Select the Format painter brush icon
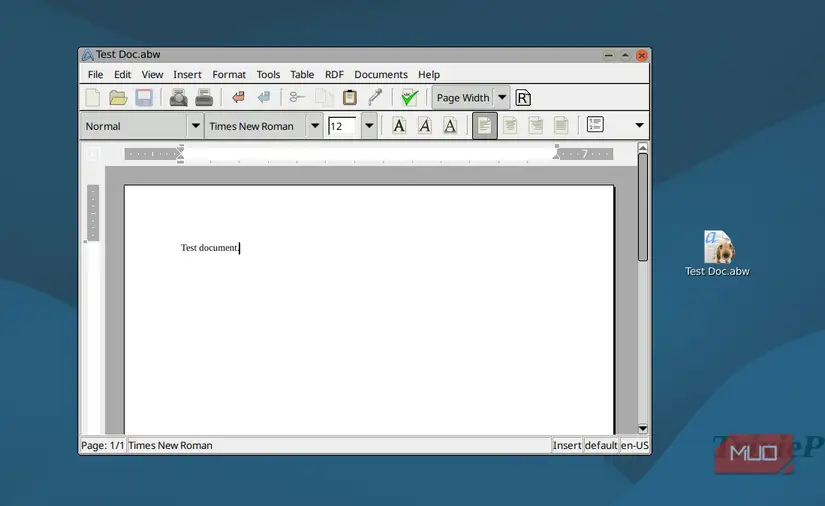This screenshot has width=825, height=506. pyautogui.click(x=375, y=97)
